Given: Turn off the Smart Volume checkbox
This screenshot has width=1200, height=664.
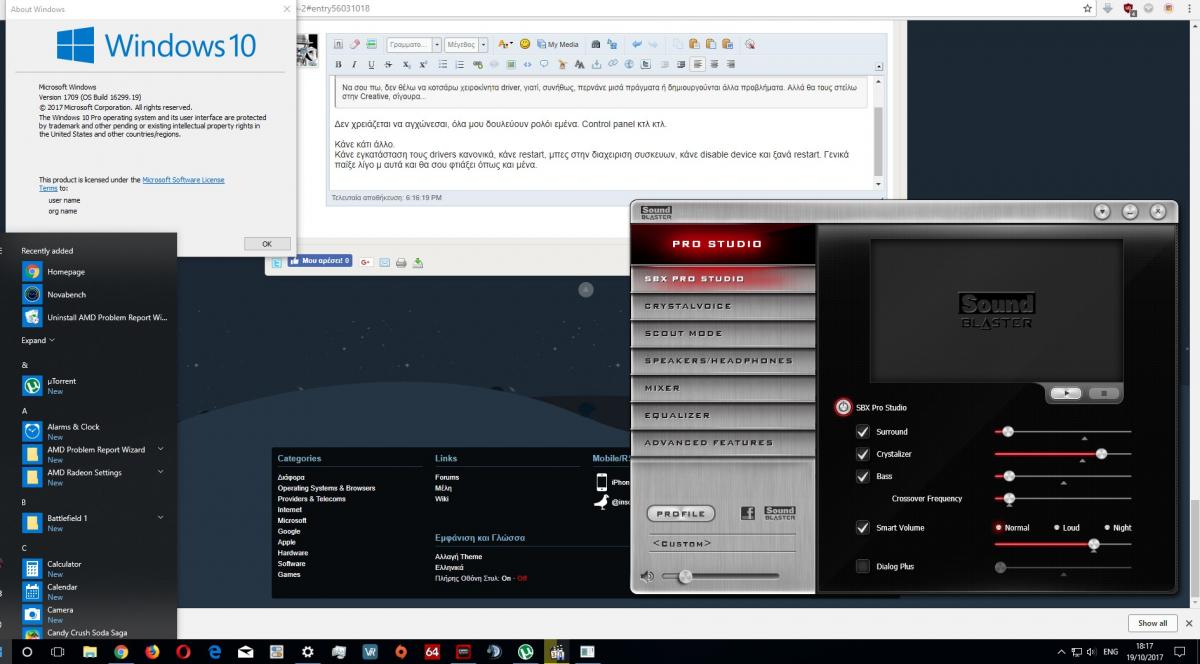Looking at the screenshot, I should pyautogui.click(x=863, y=527).
